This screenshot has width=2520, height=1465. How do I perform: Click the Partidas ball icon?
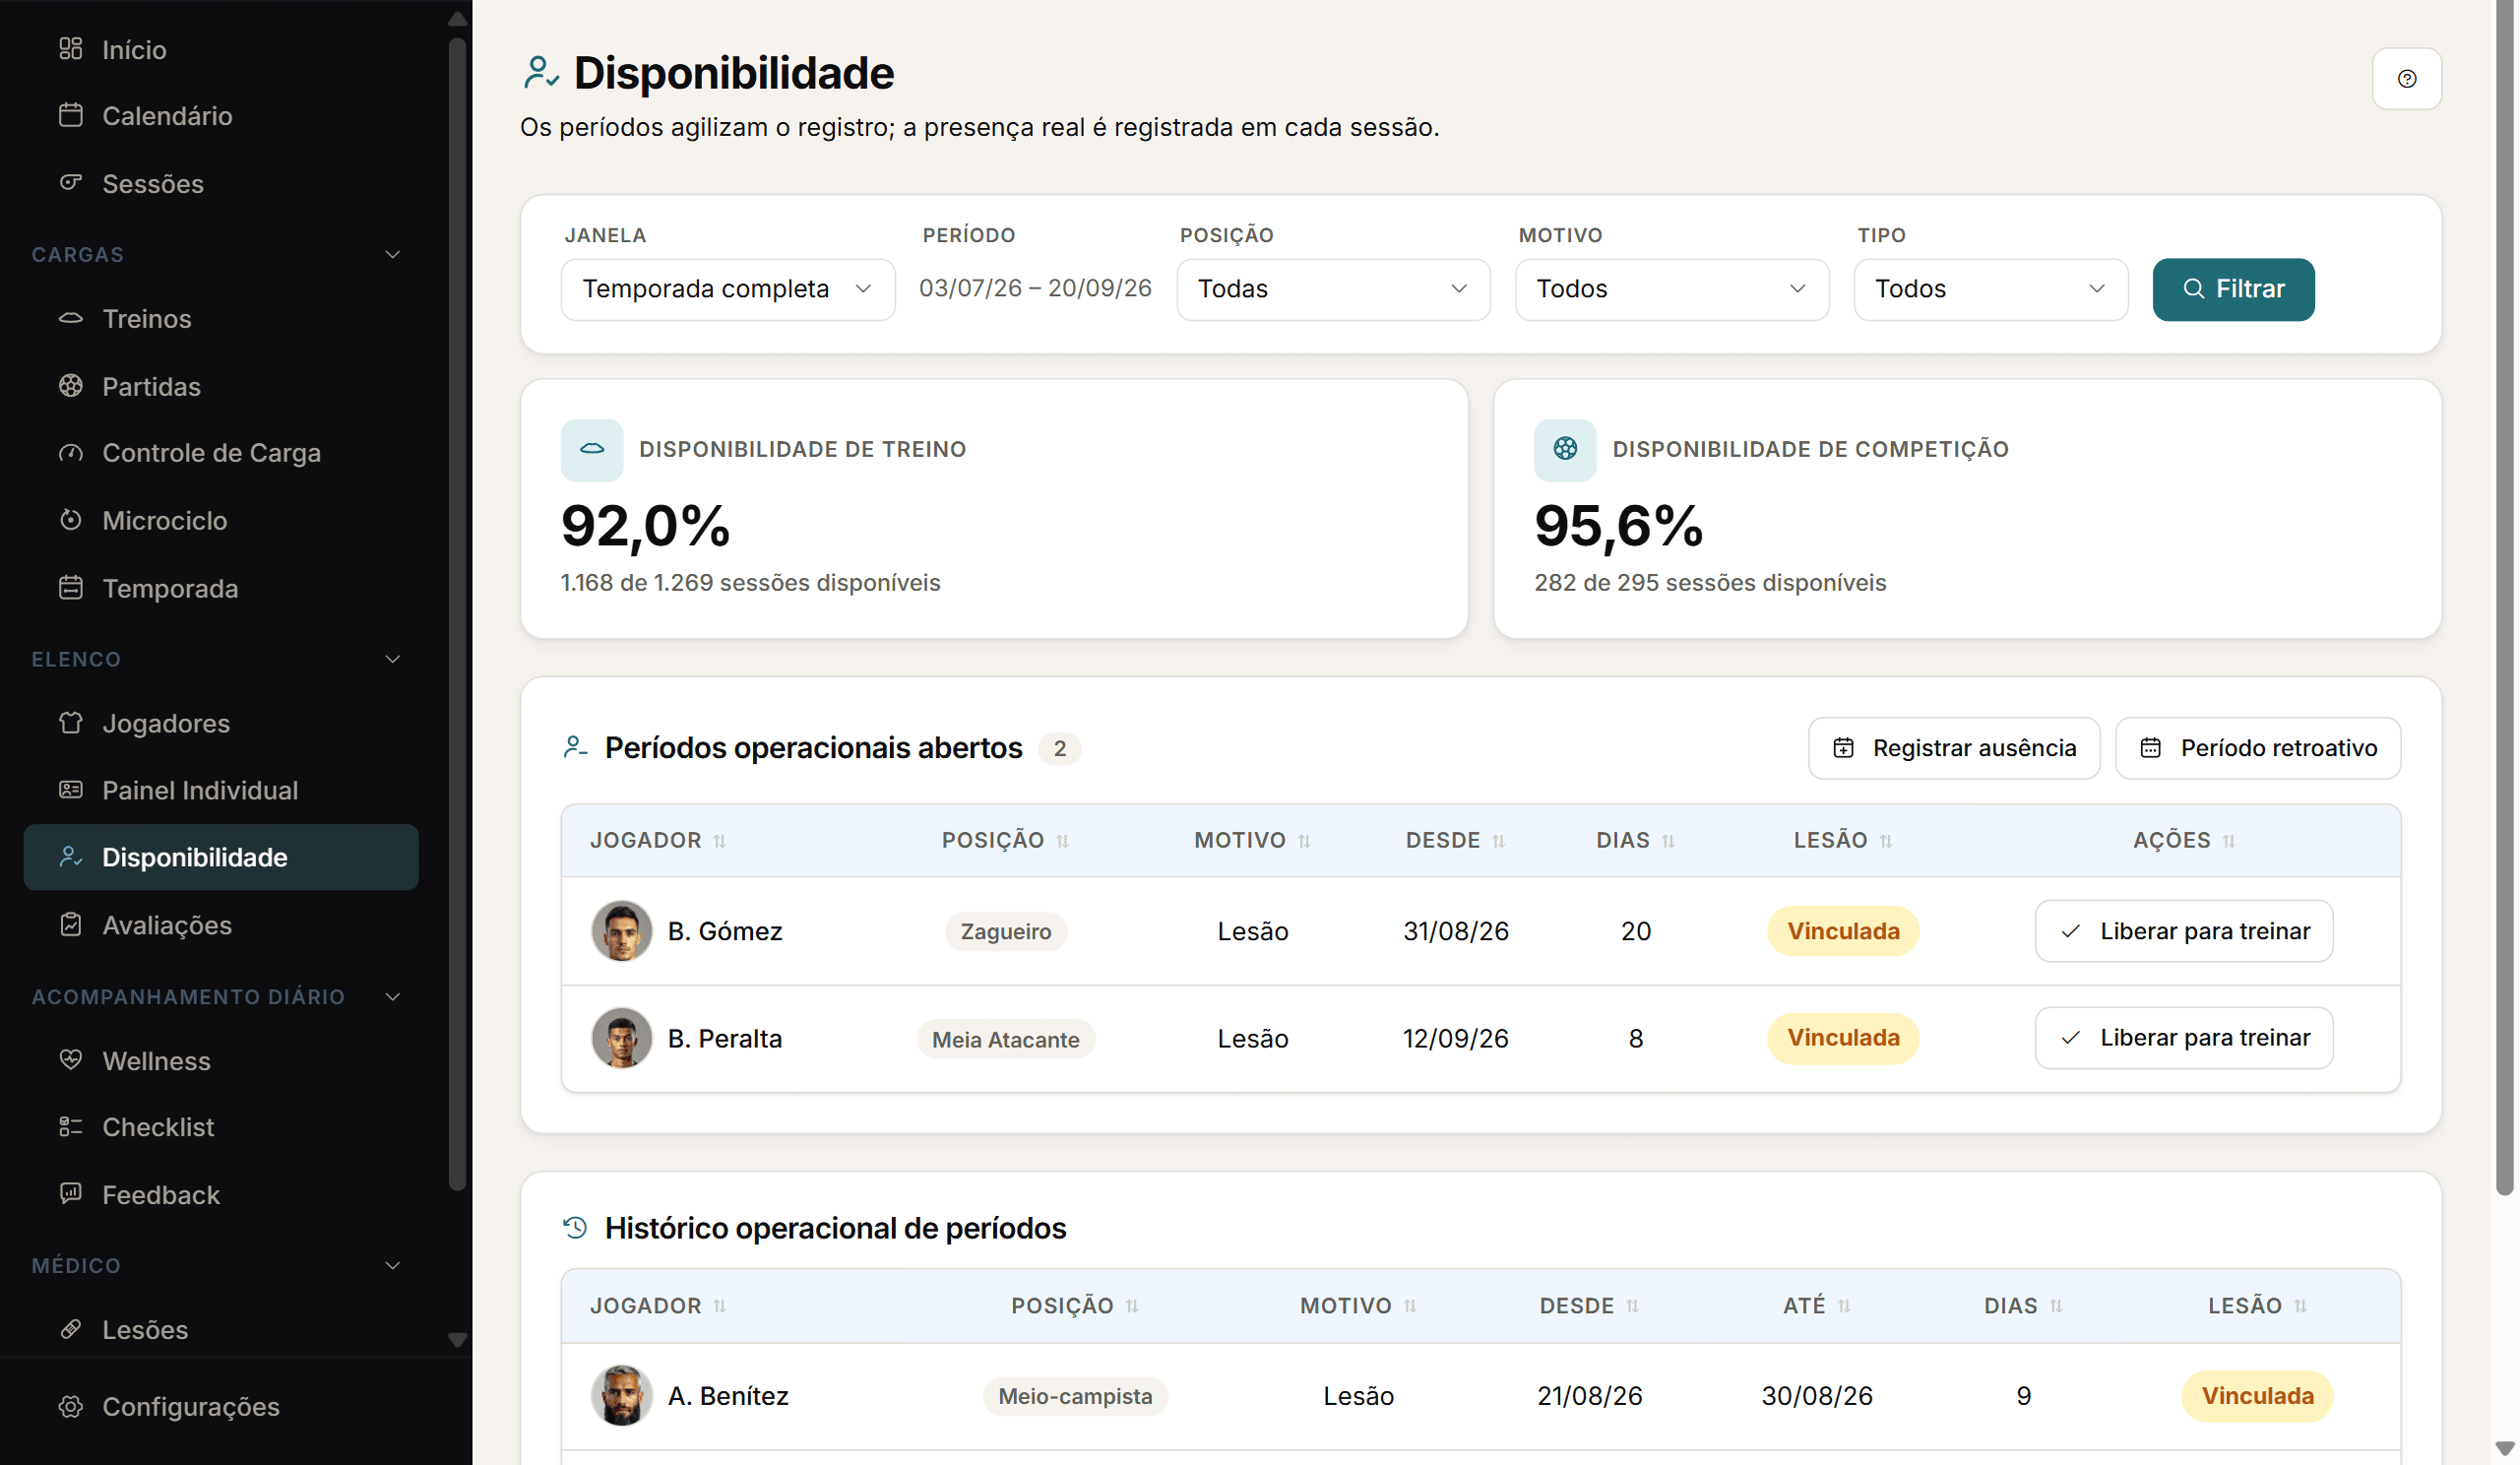point(71,386)
